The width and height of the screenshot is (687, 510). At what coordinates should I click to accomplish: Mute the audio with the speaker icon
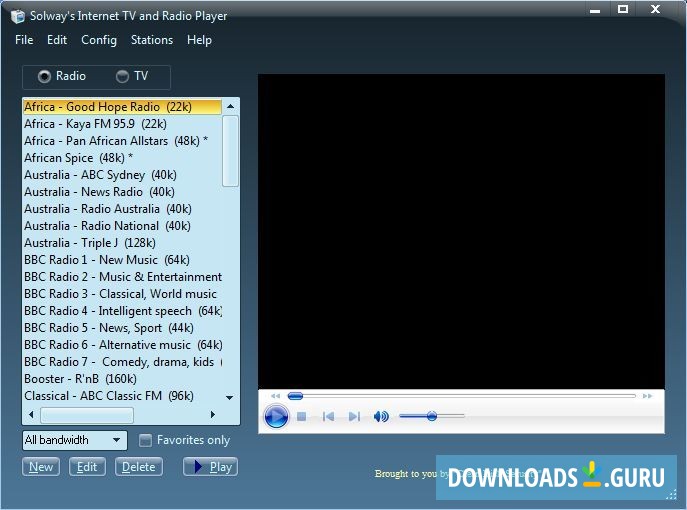(x=381, y=417)
